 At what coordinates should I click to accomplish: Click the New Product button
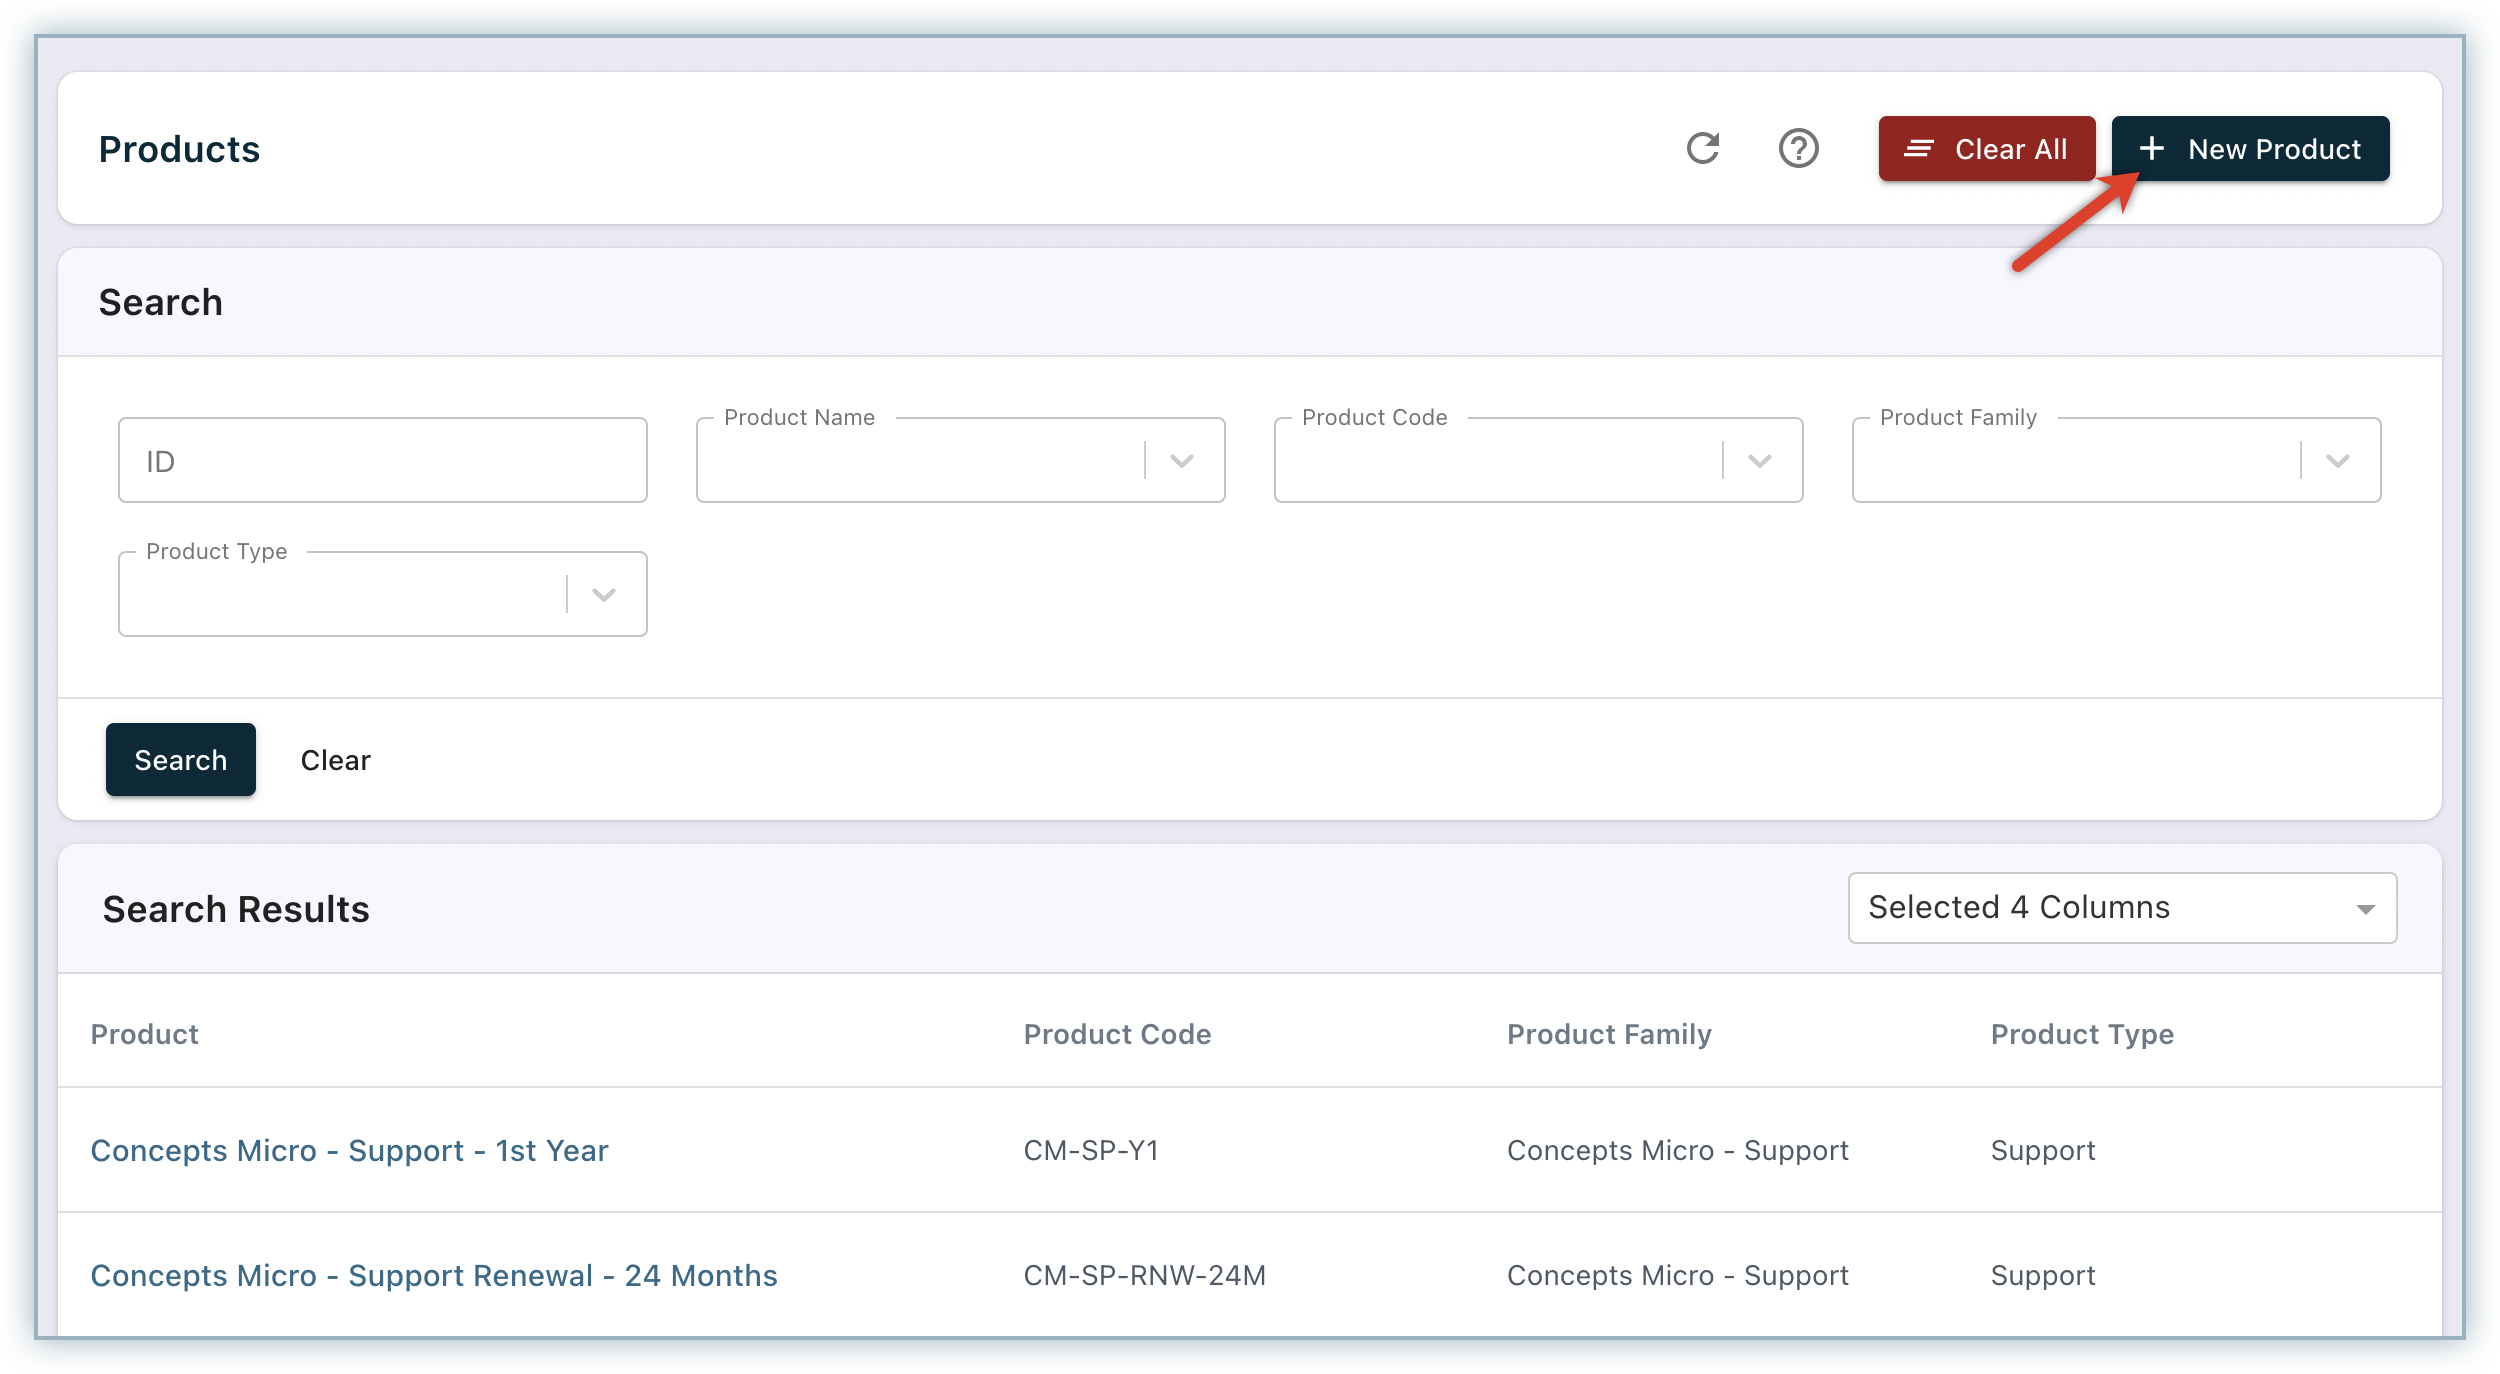[x=2251, y=149]
